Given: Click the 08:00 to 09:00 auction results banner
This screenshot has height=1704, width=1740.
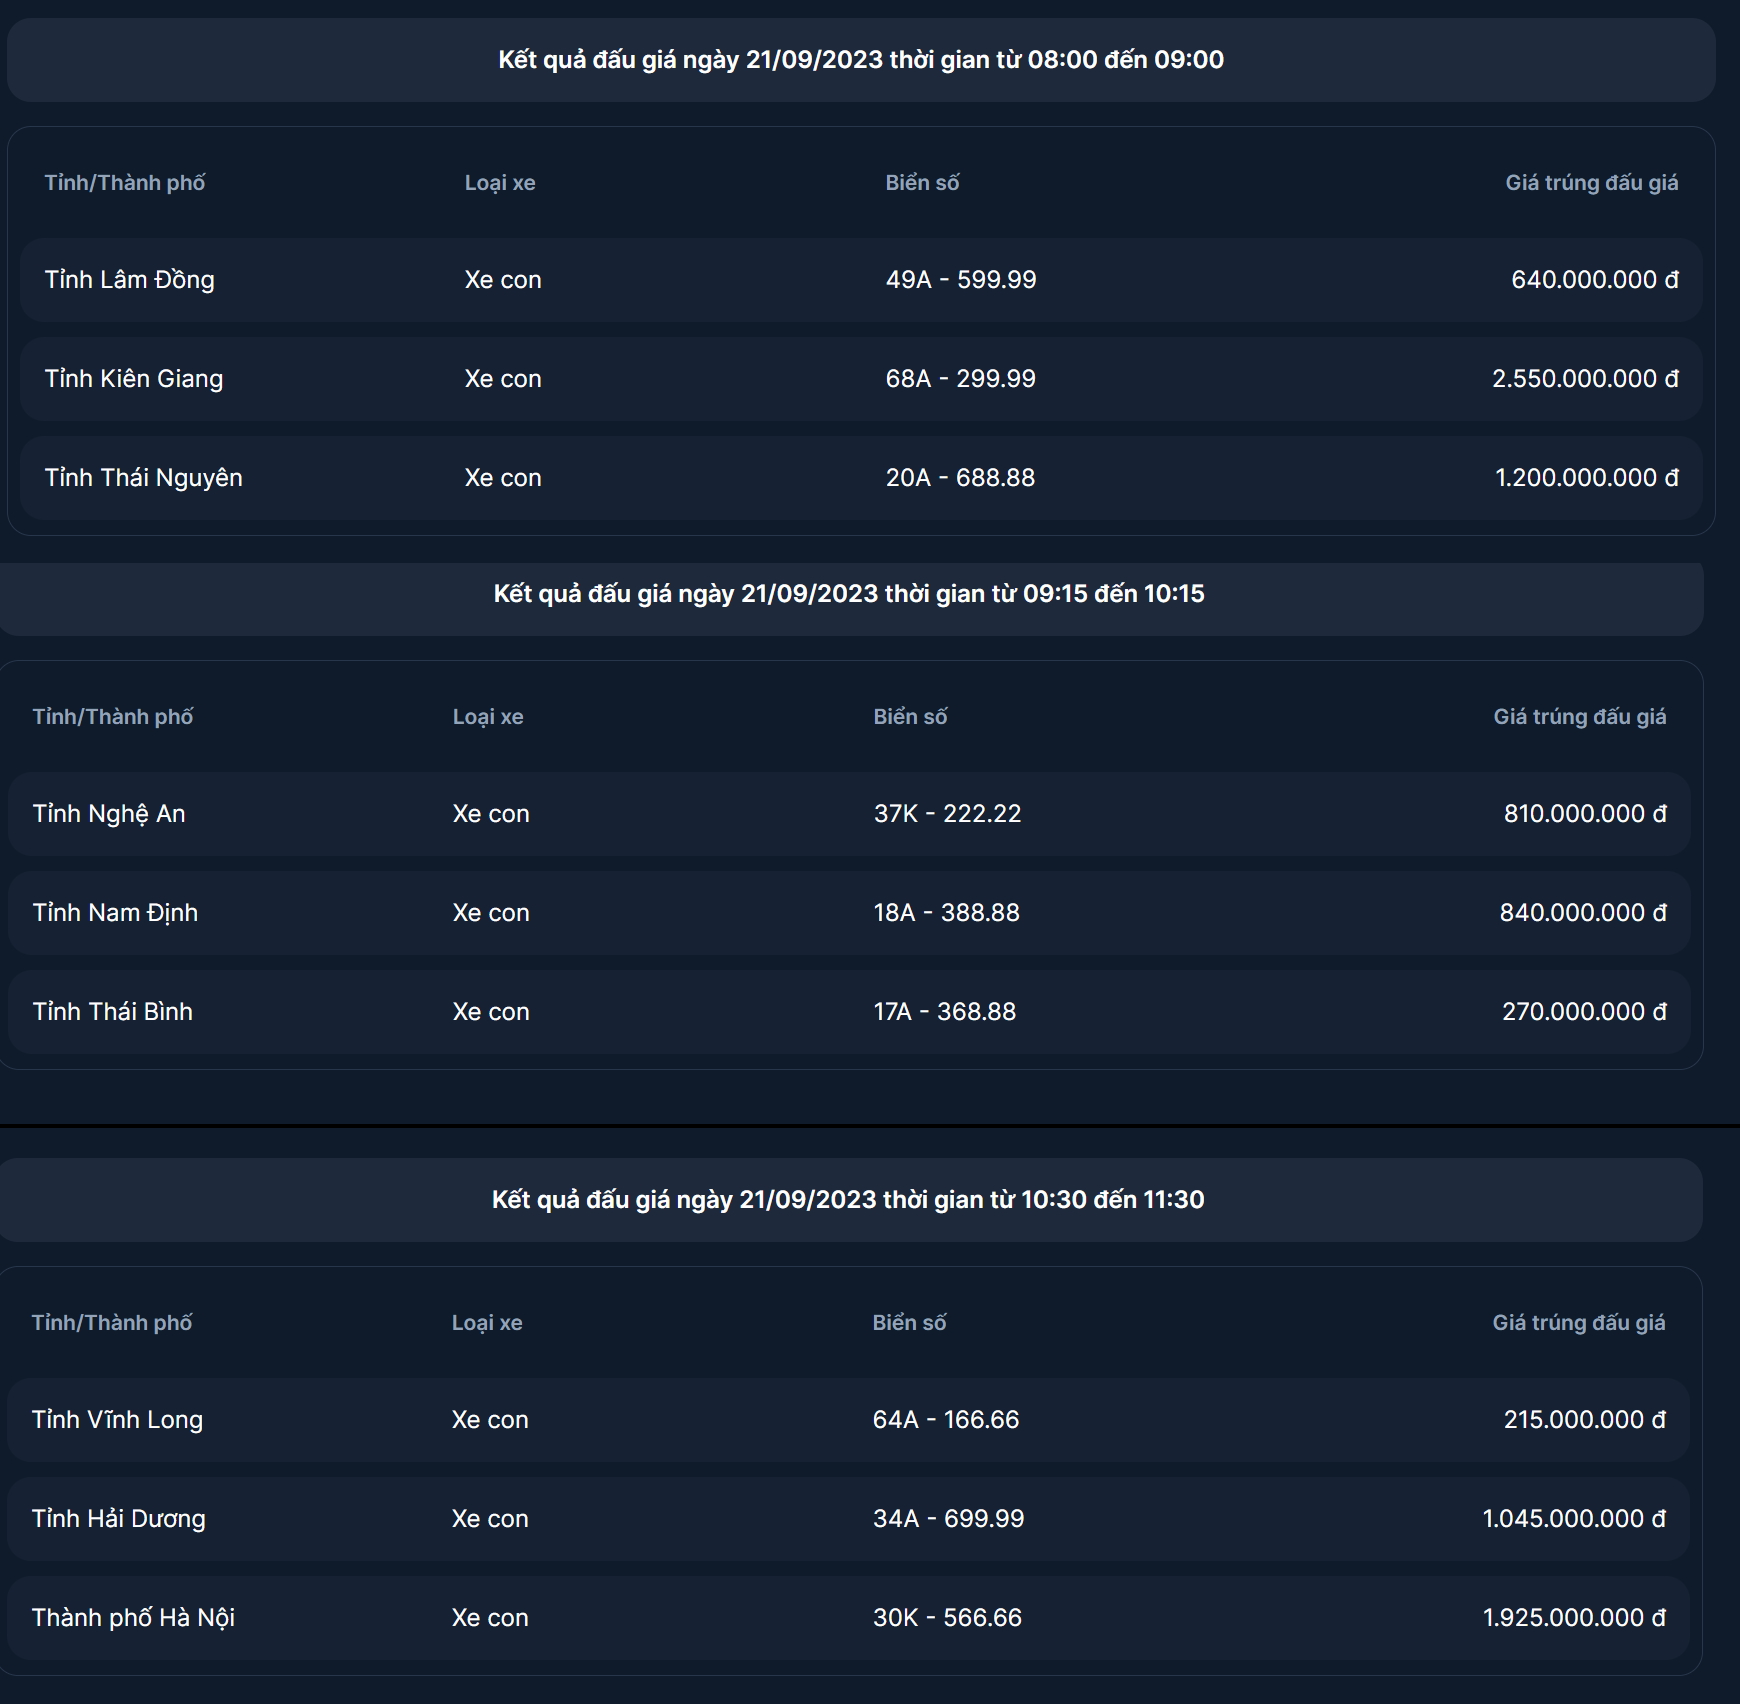Looking at the screenshot, I should pos(860,60).
